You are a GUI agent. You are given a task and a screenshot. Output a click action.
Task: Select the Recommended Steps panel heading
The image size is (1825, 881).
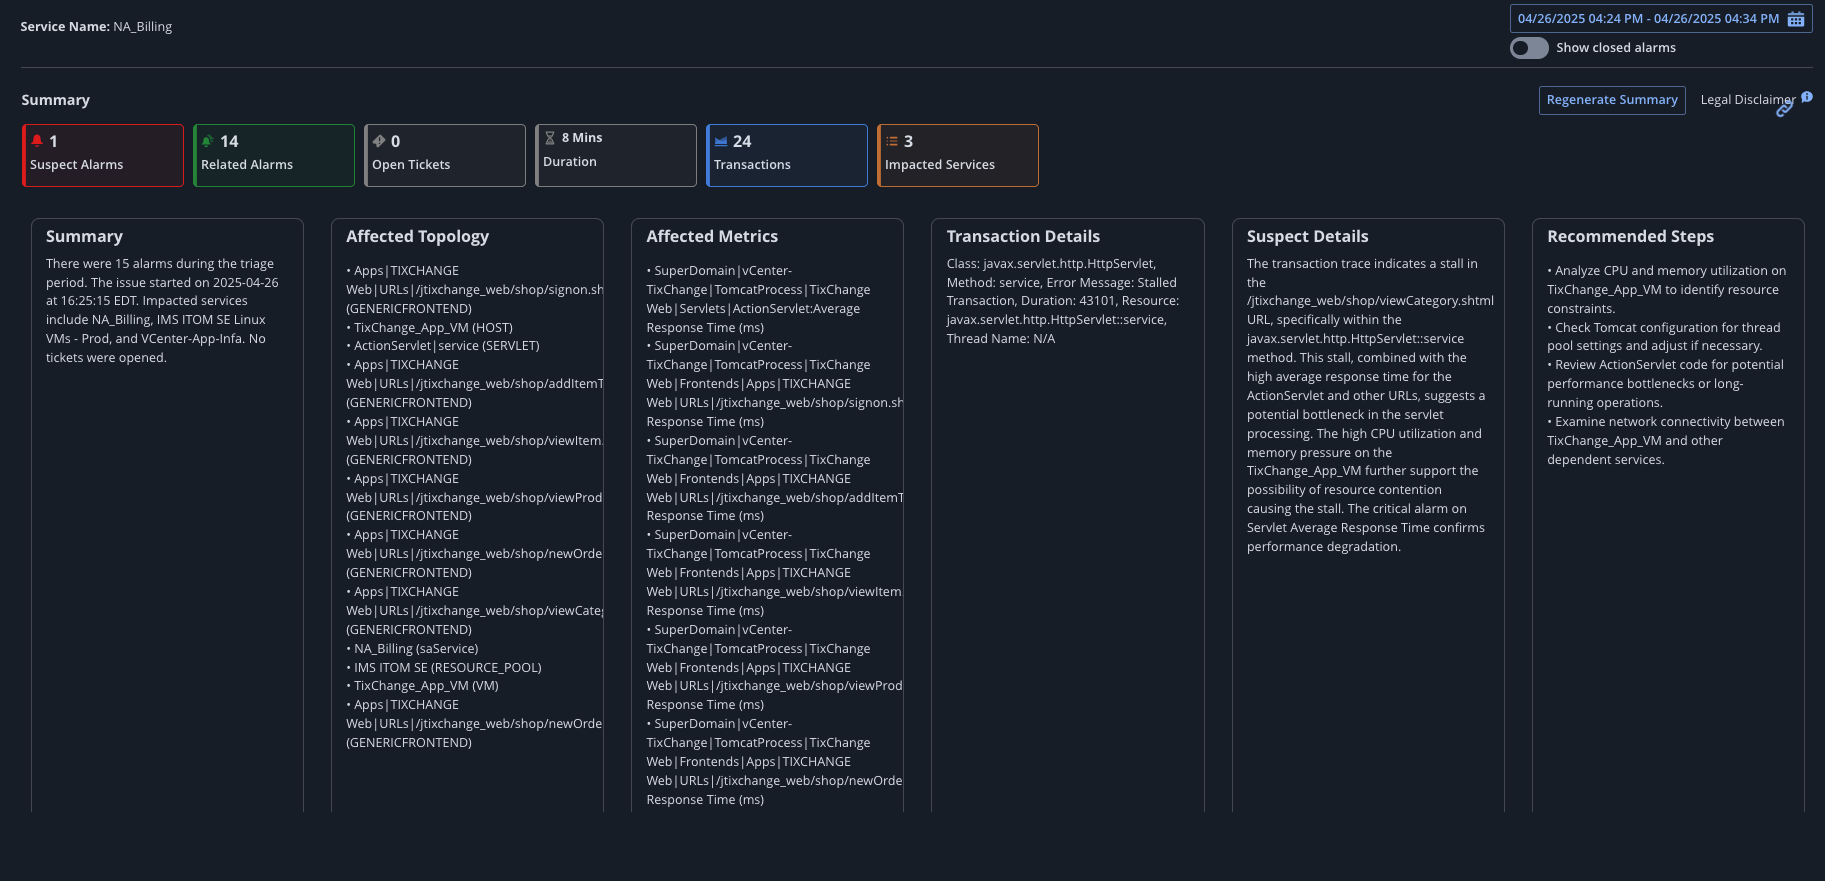[1630, 236]
